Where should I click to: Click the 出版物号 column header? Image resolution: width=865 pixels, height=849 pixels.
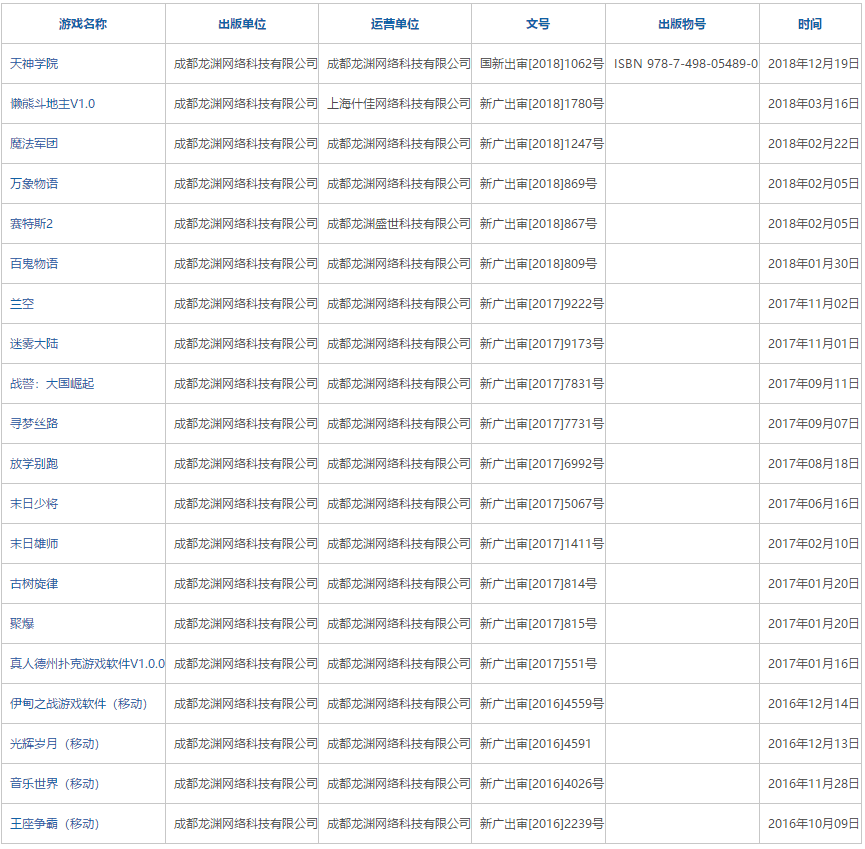[x=682, y=24]
